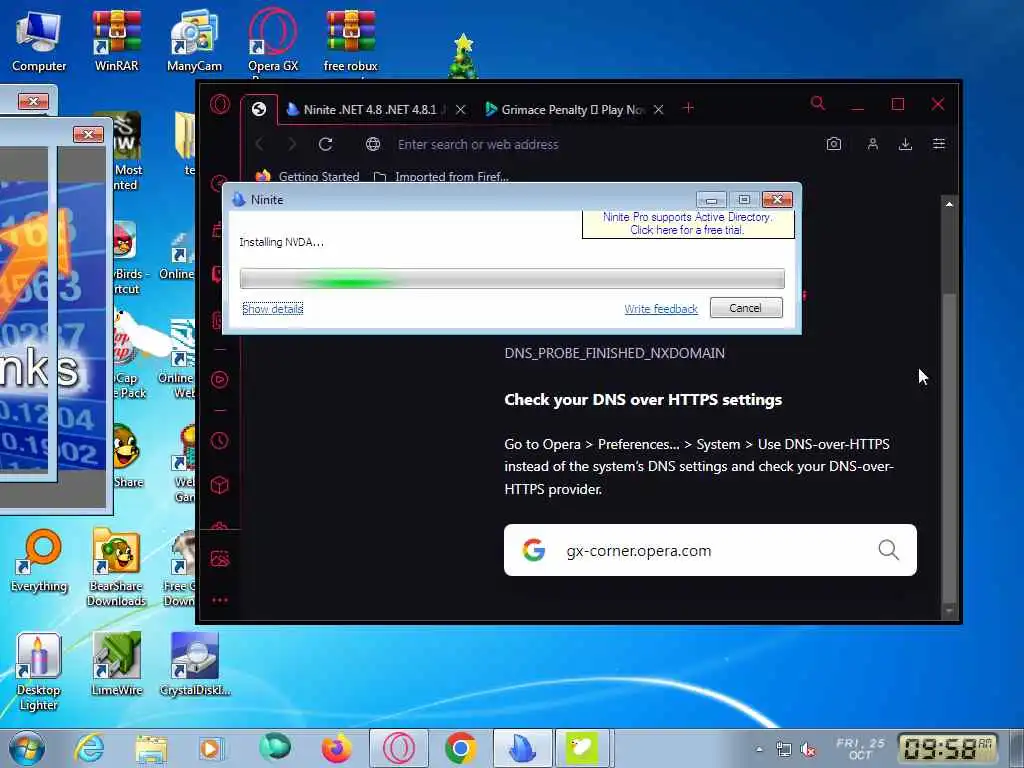The image size is (1024, 768).
Task: Click the muted volume tray icon
Action: point(808,750)
